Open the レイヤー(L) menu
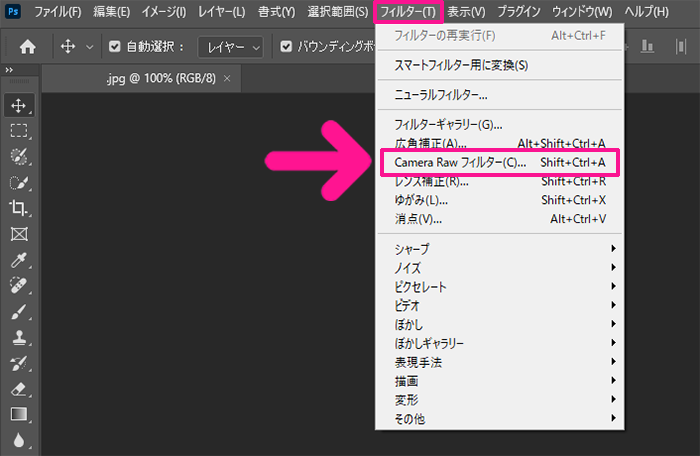Viewport: 700px width, 456px height. pyautogui.click(x=221, y=12)
